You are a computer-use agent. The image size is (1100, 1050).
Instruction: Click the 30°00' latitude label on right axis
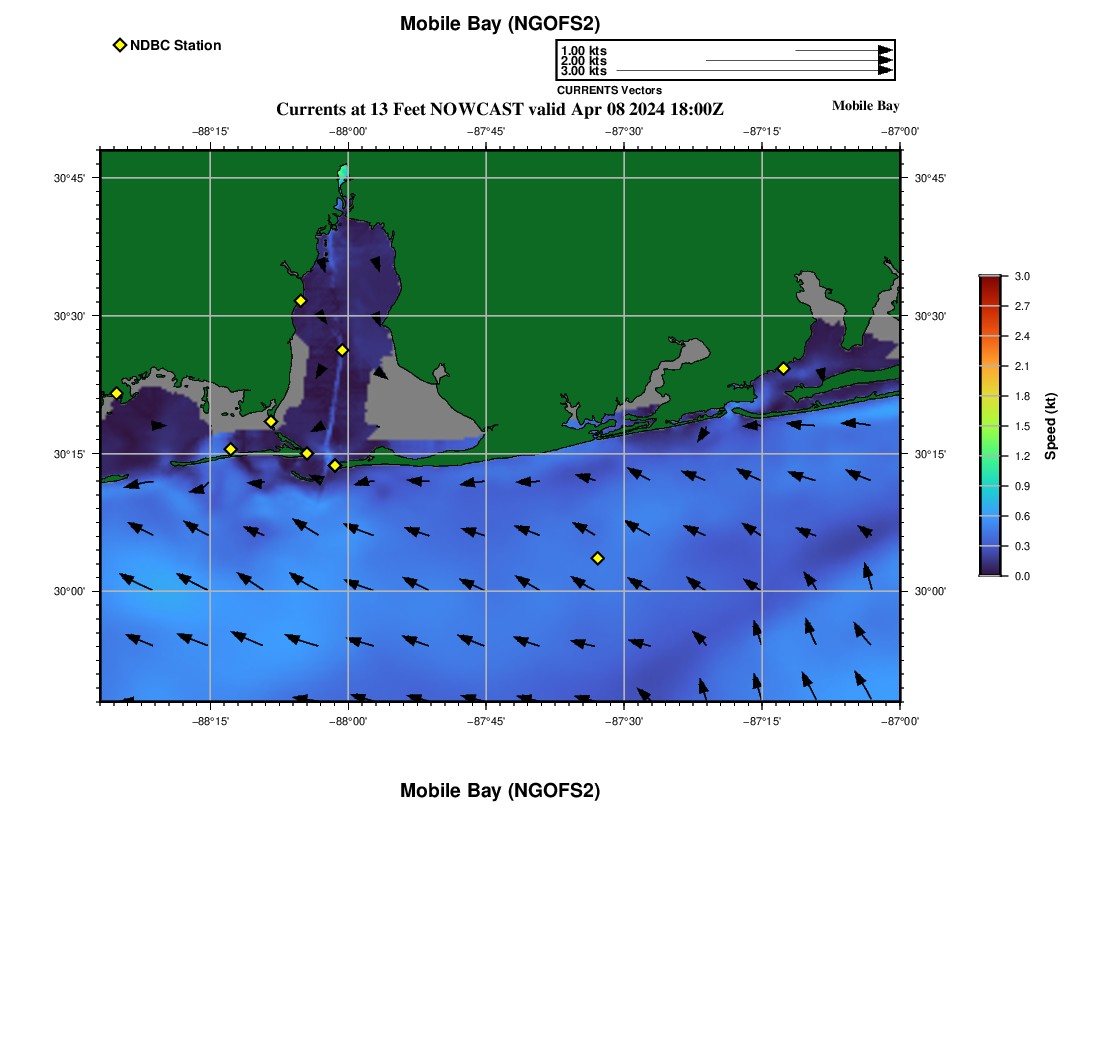(x=930, y=592)
